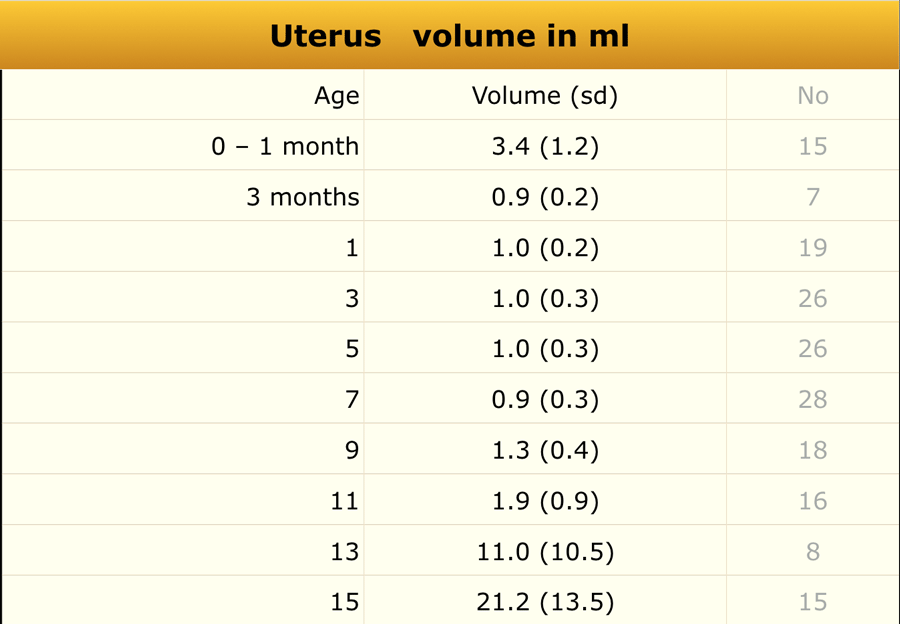Click the "Uterus volume in ml" title bar

pos(449,36)
